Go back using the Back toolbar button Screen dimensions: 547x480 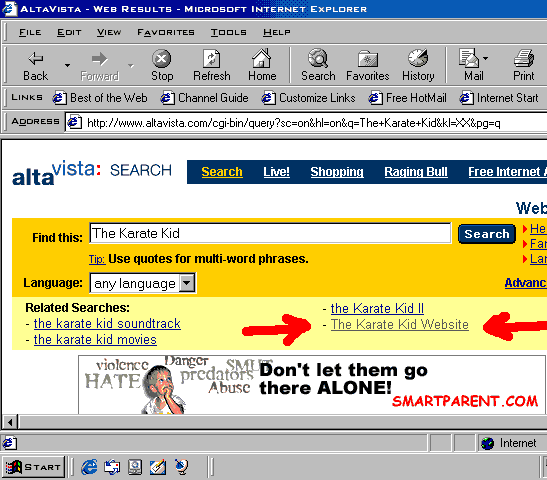(36, 66)
